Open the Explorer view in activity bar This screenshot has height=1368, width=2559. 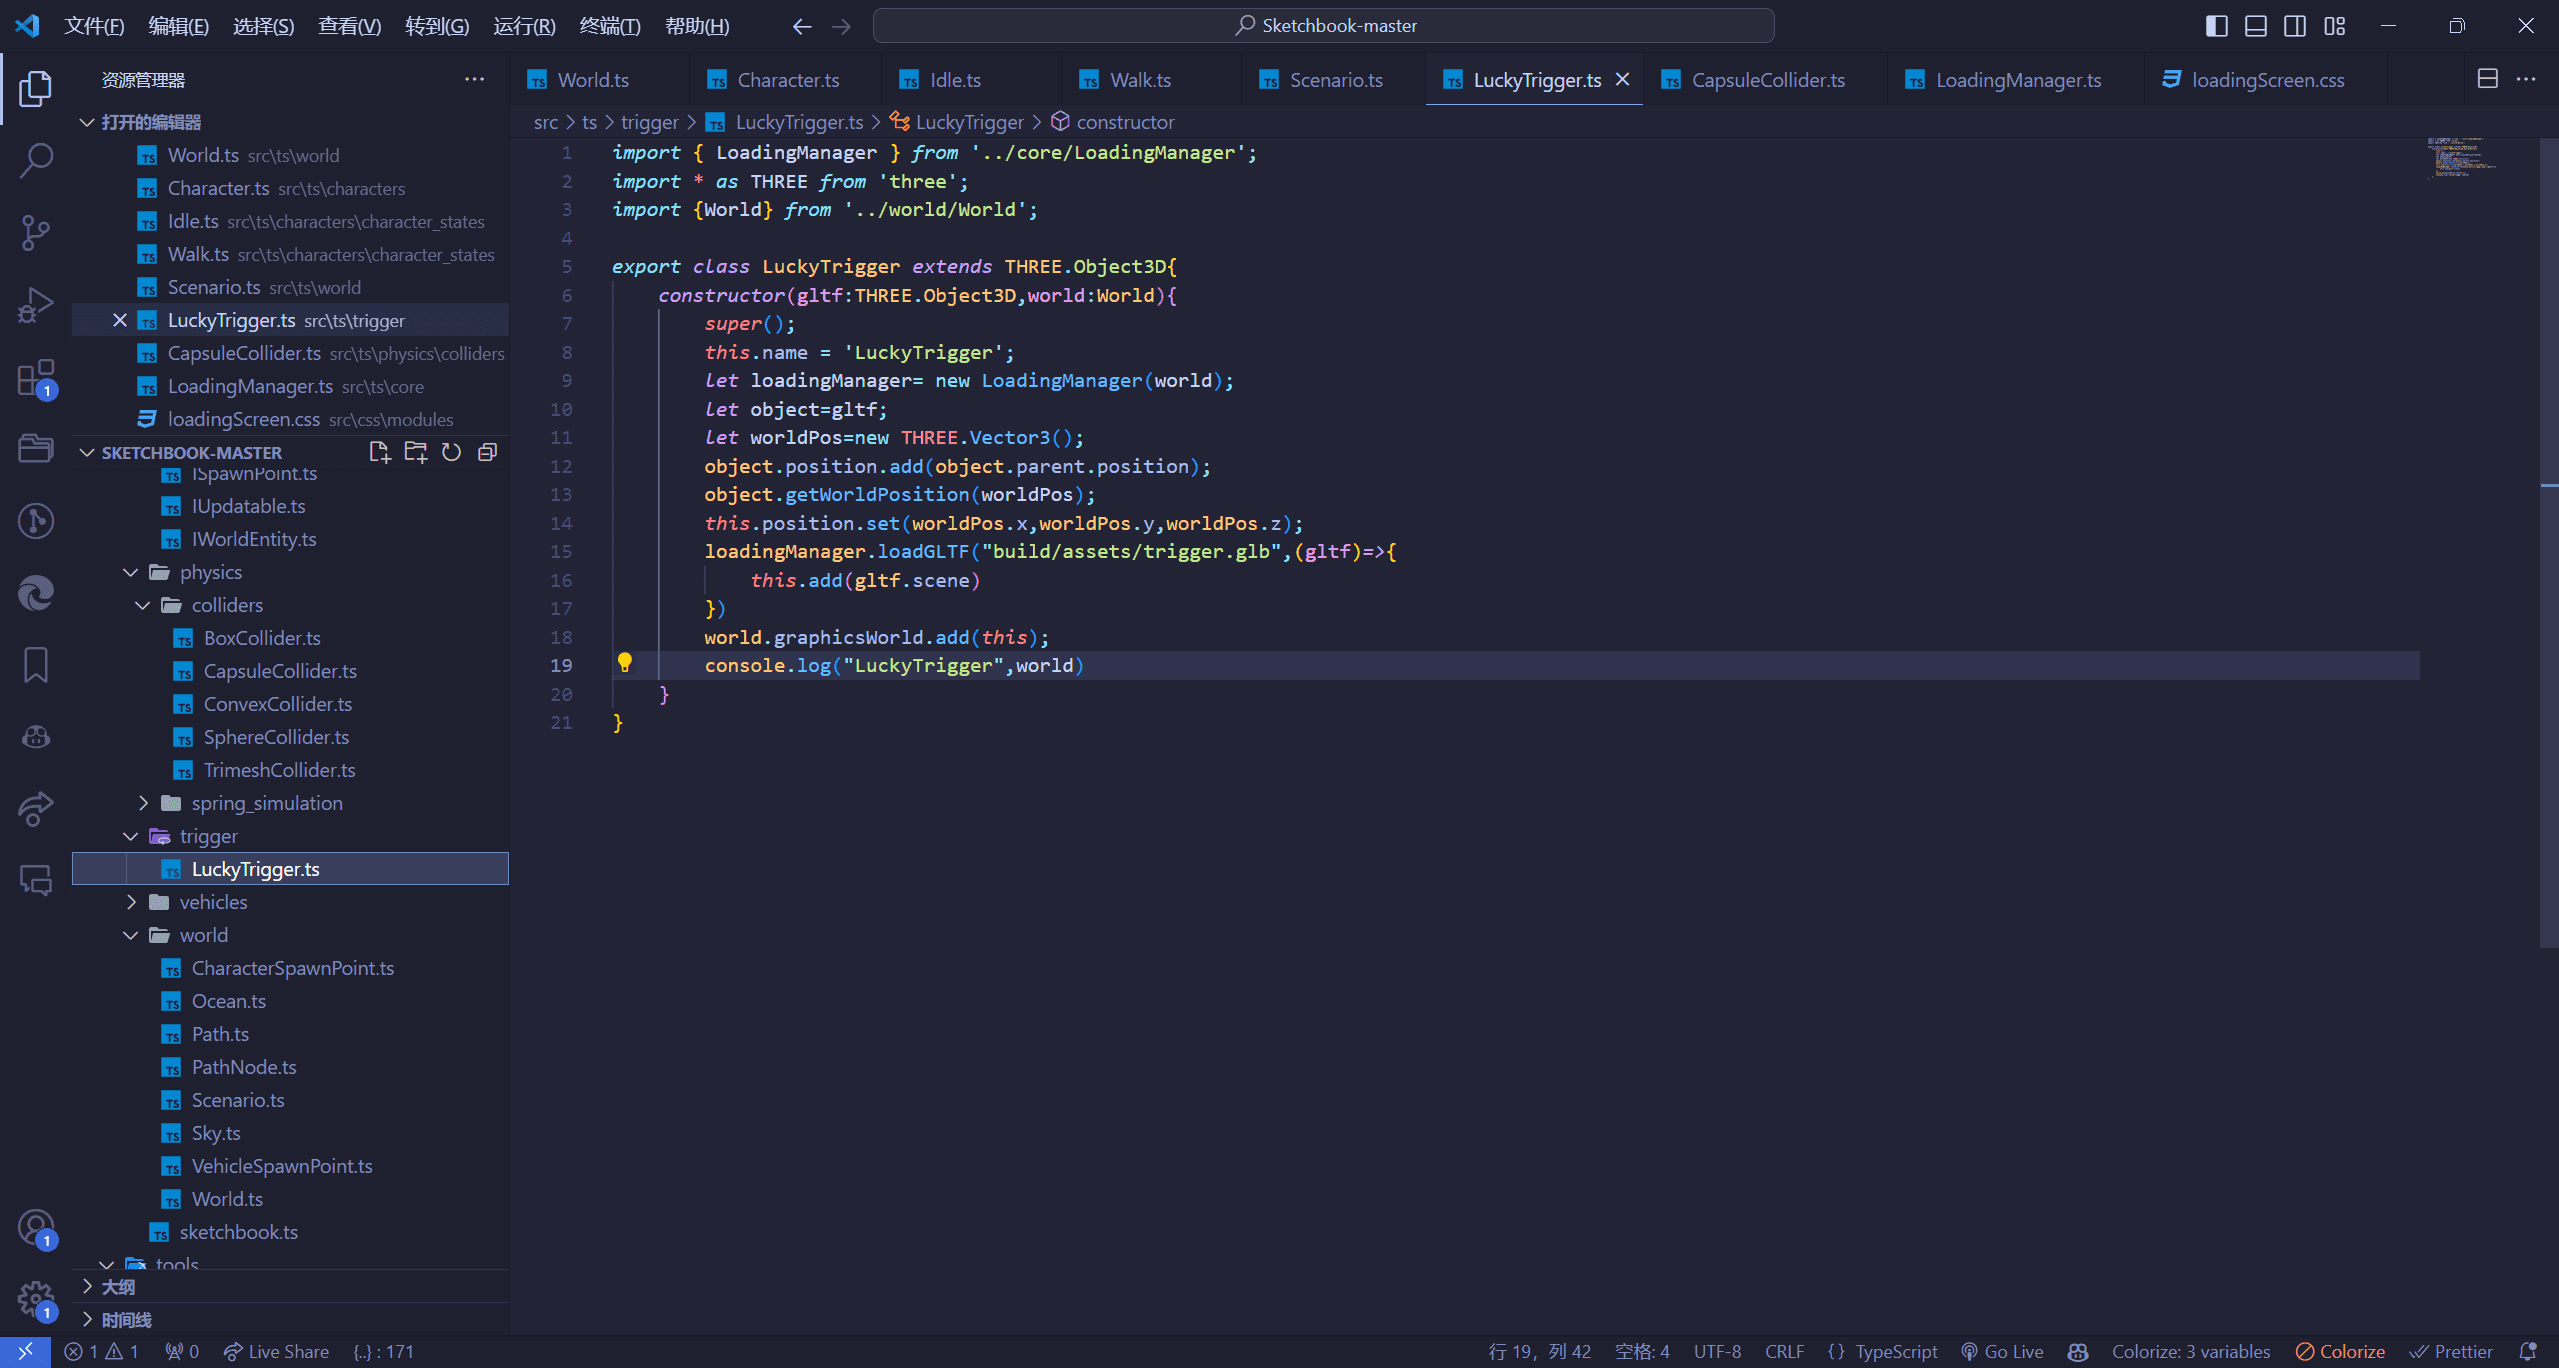coord(36,88)
